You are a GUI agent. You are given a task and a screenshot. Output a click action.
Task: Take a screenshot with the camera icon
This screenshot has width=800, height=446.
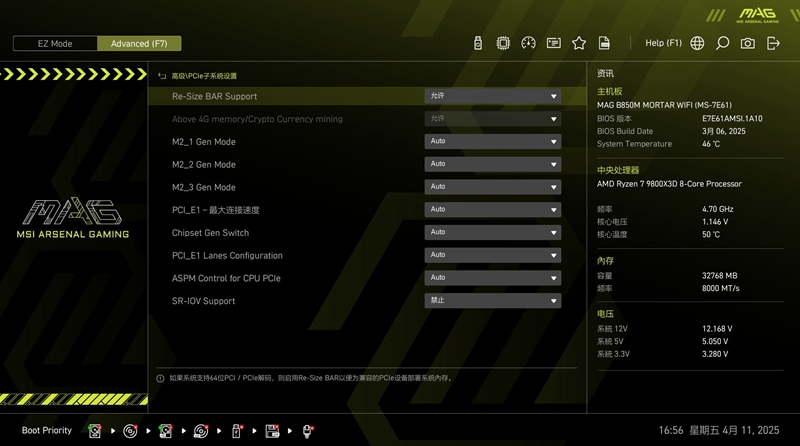(x=748, y=43)
